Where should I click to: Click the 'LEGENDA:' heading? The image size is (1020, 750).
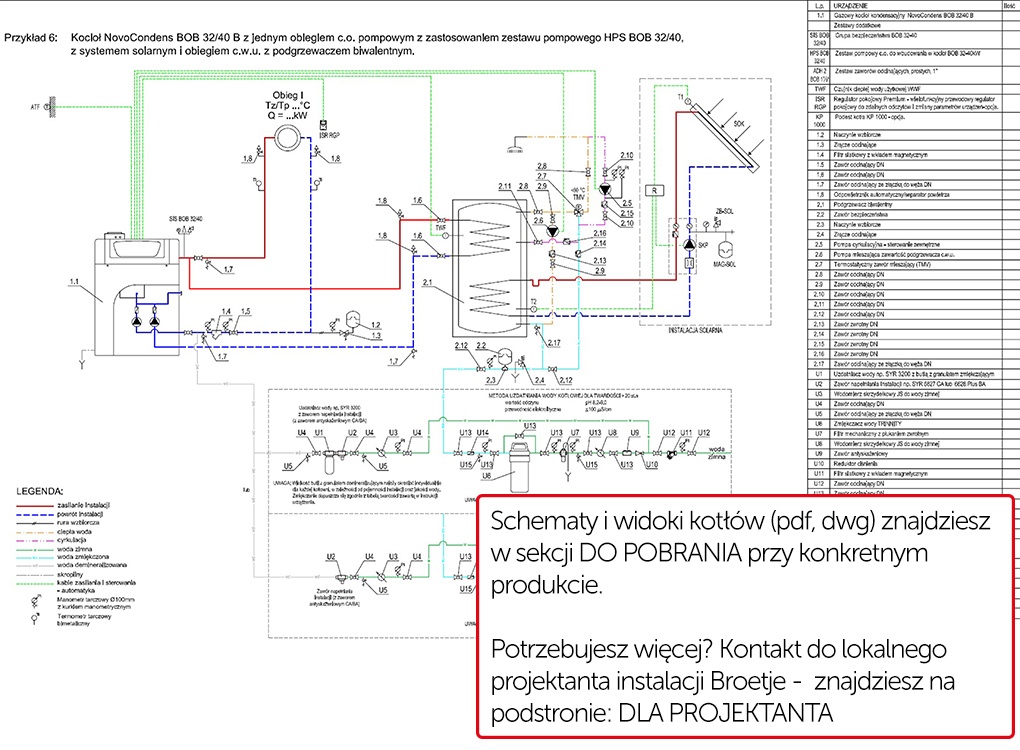point(40,491)
